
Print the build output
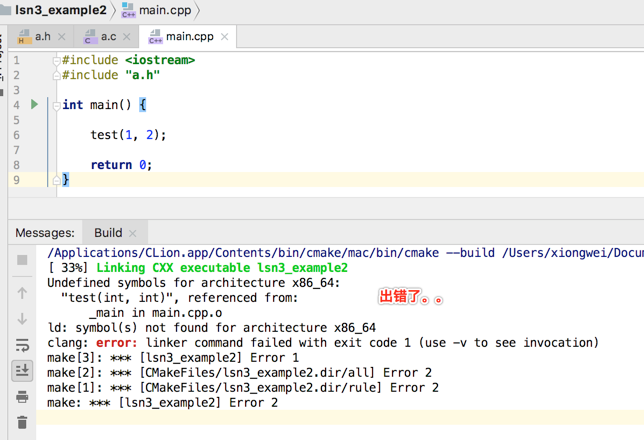(22, 397)
